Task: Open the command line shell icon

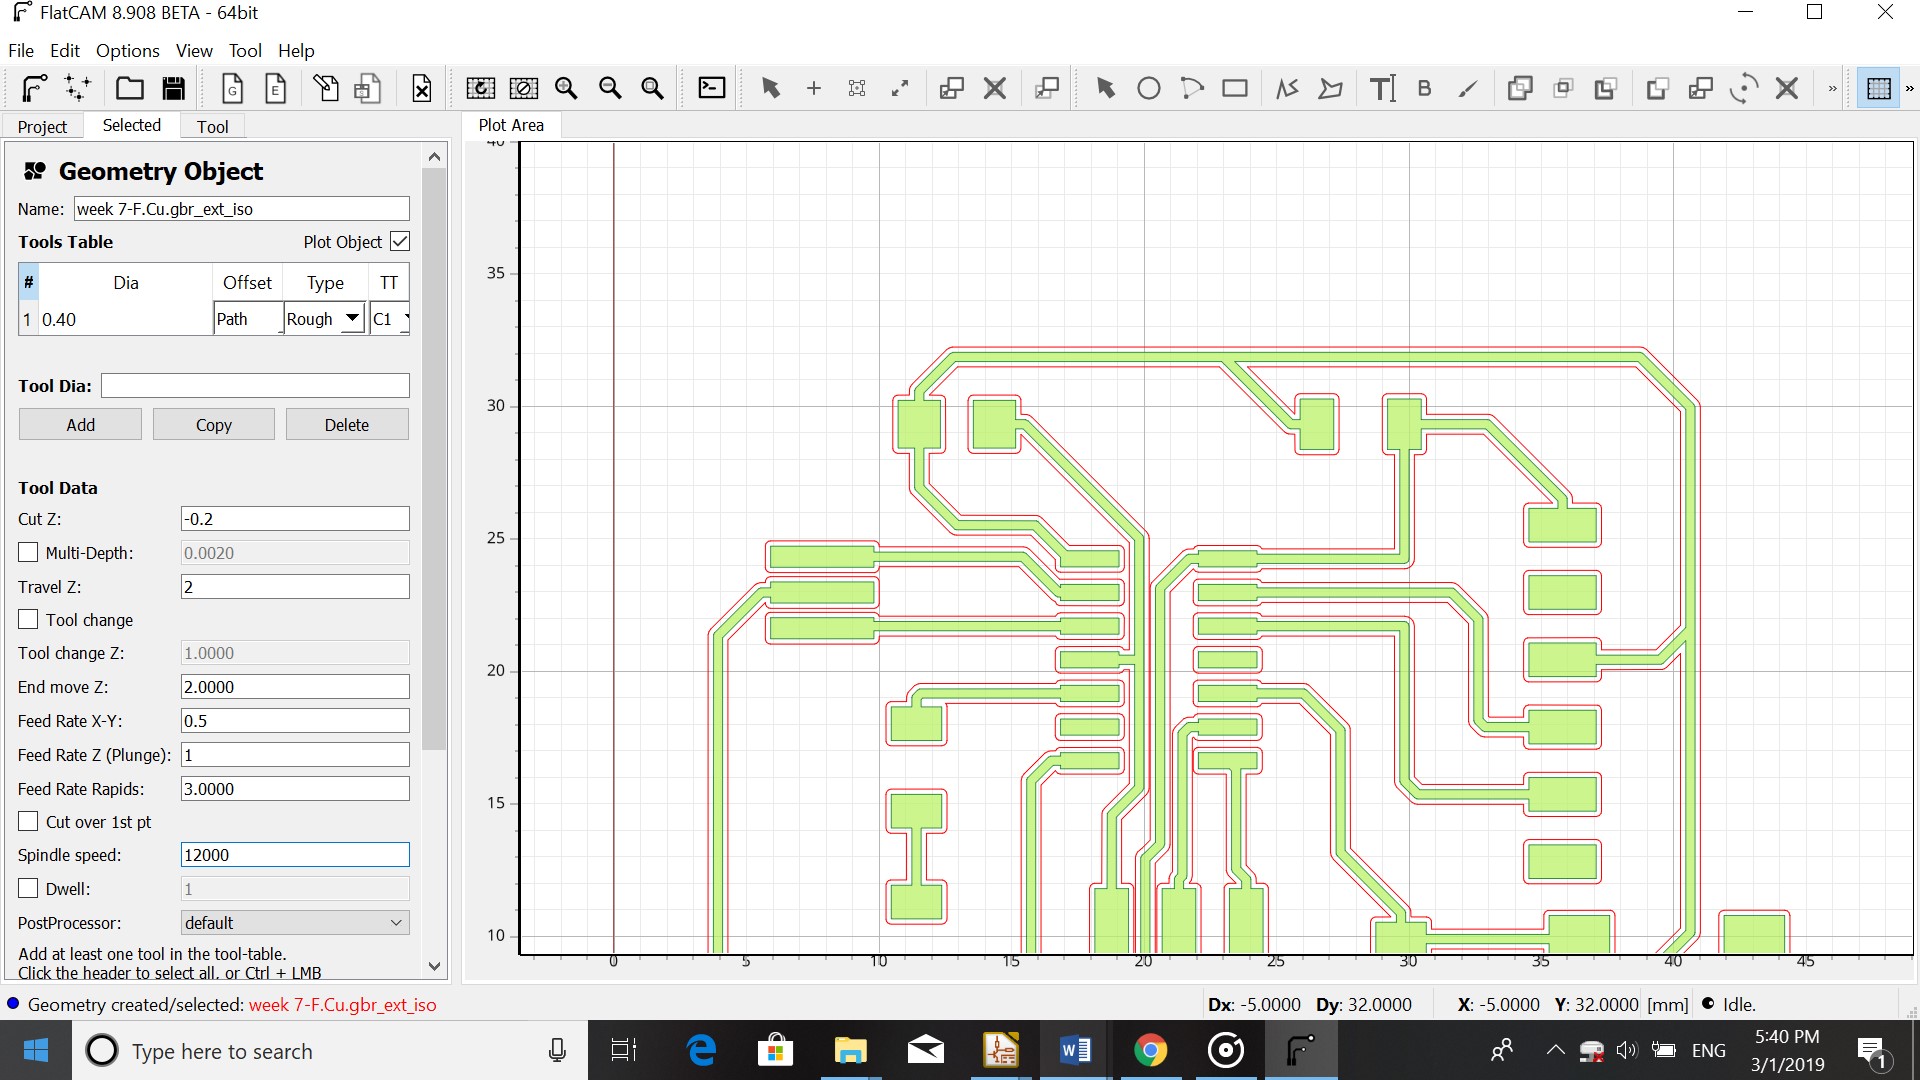Action: (x=711, y=88)
